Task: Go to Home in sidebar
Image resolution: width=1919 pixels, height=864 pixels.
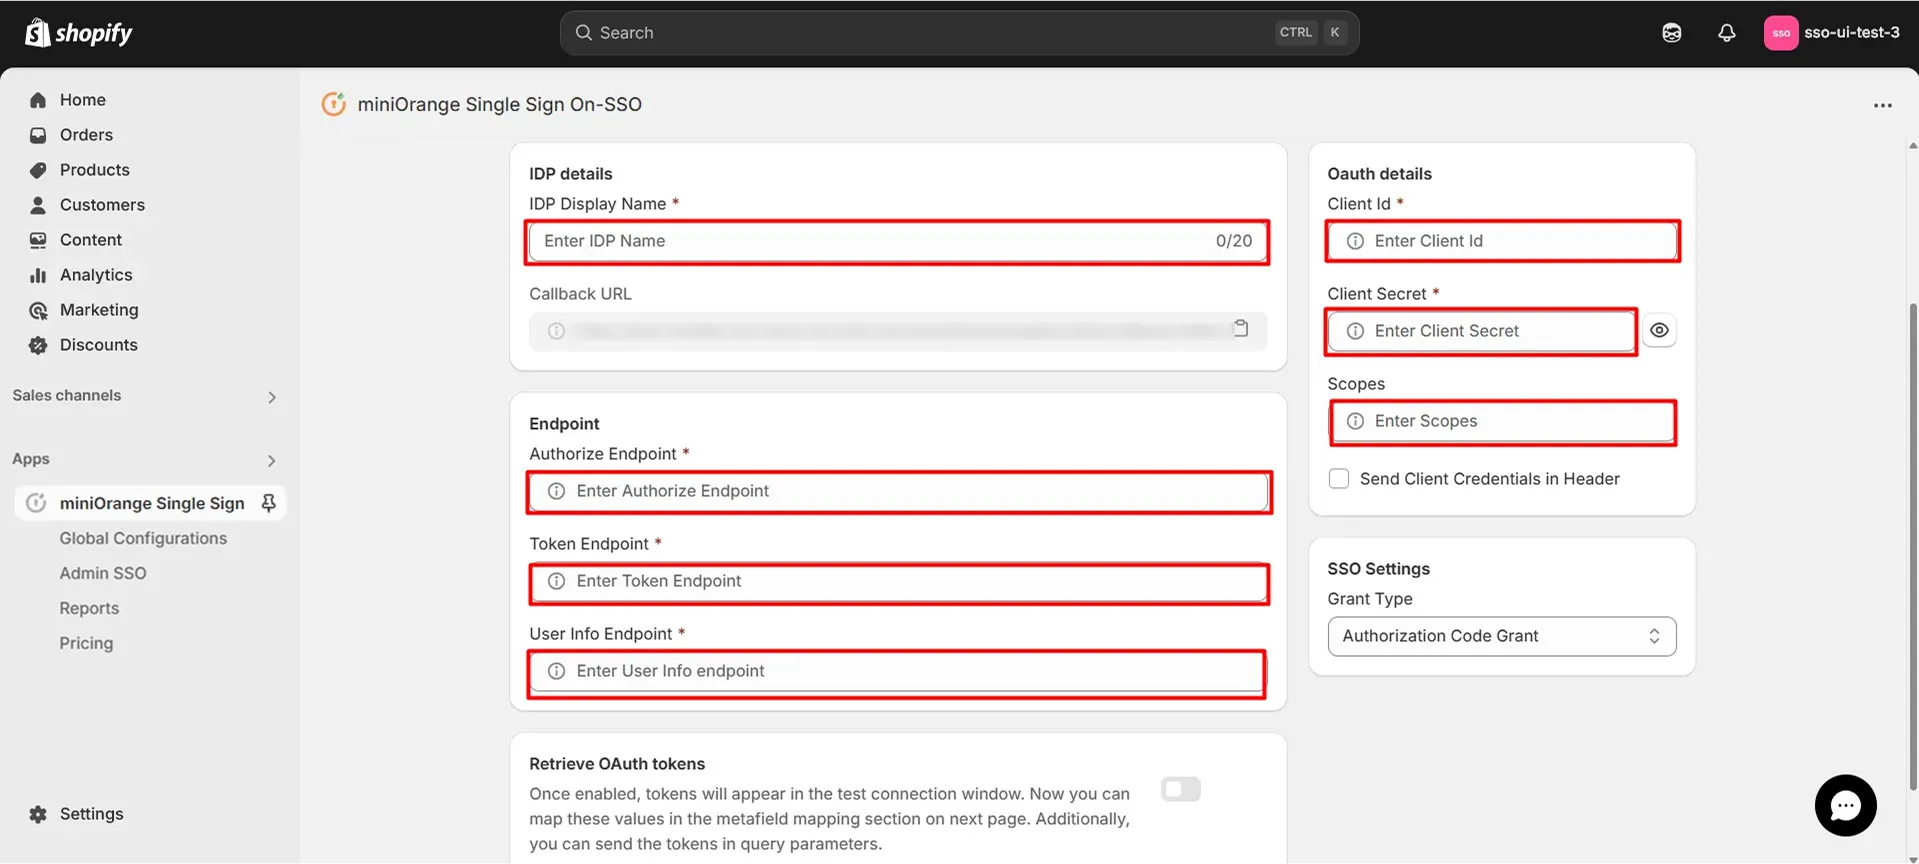Action: [83, 100]
